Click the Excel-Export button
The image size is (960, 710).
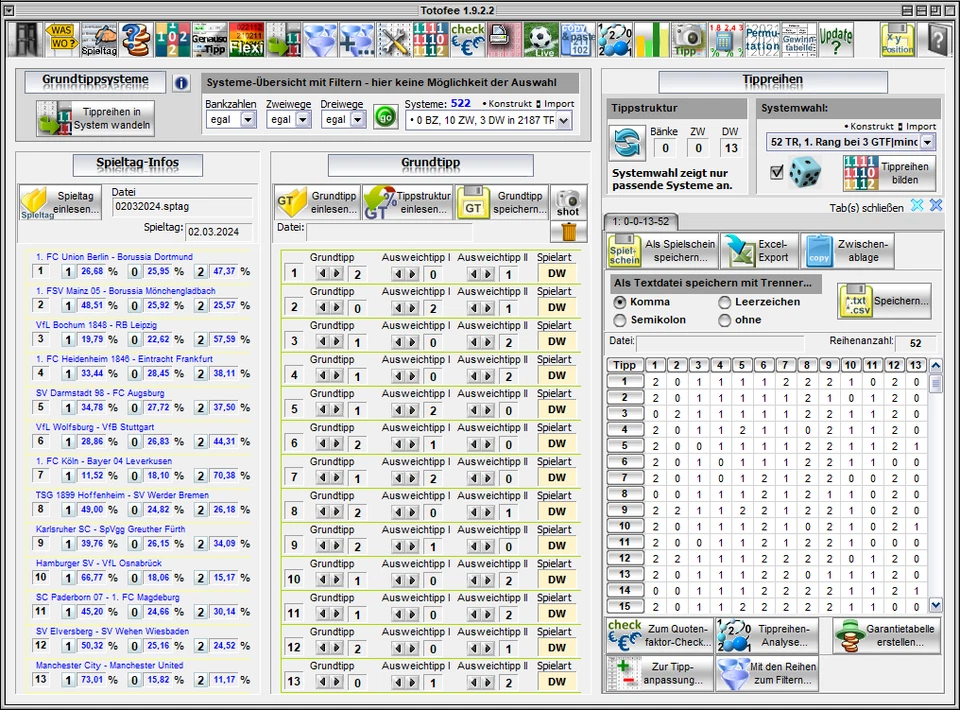[x=758, y=251]
